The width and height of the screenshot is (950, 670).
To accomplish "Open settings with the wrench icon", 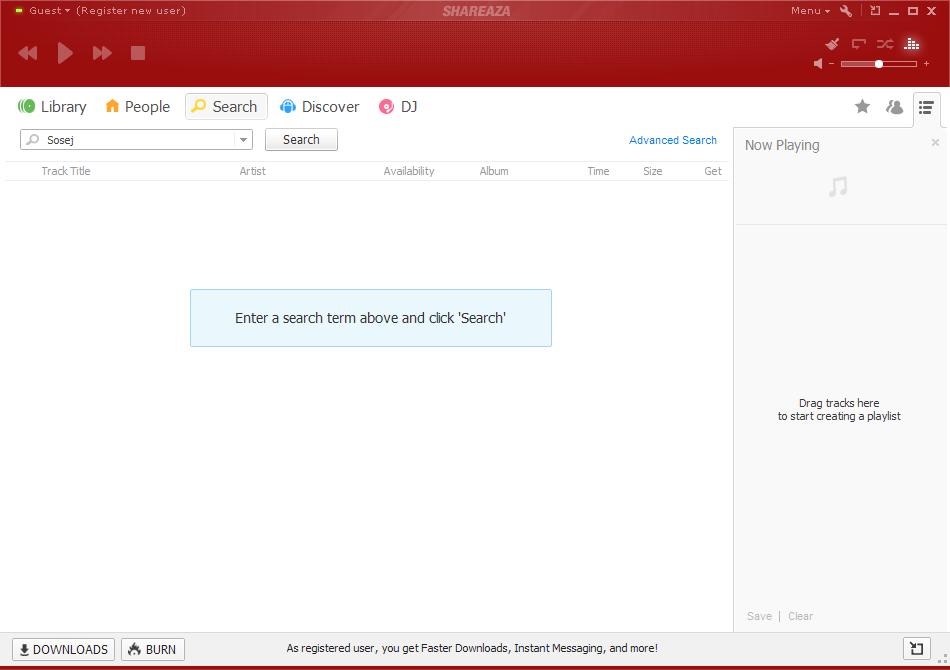I will [x=846, y=10].
